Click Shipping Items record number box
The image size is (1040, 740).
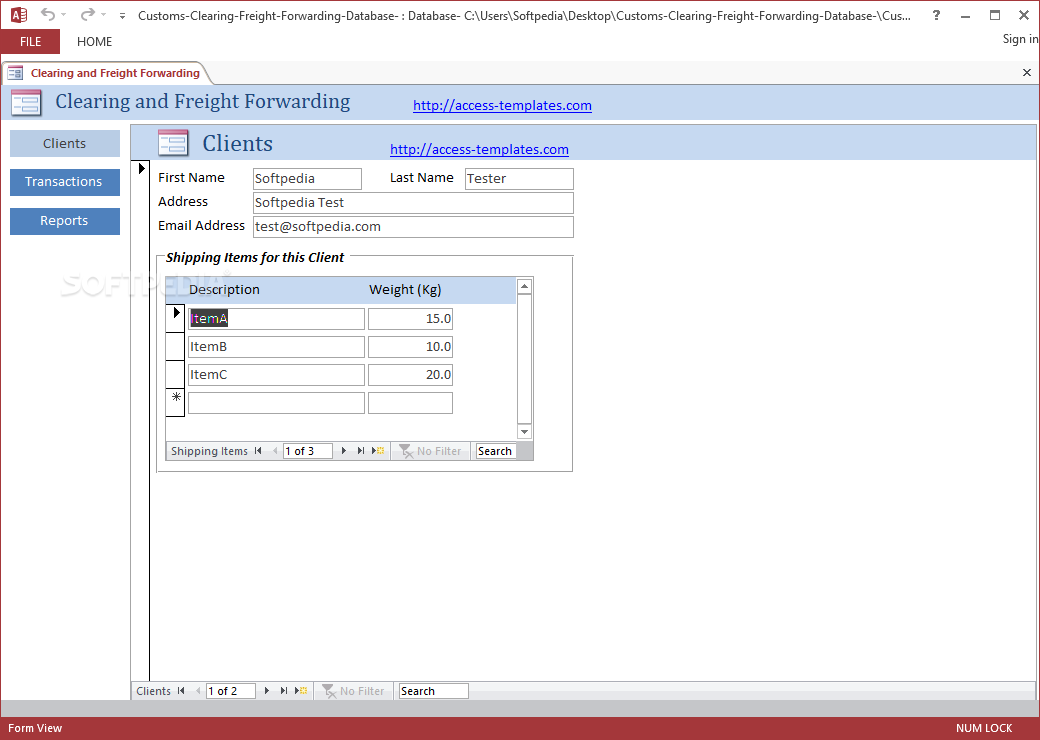point(308,451)
